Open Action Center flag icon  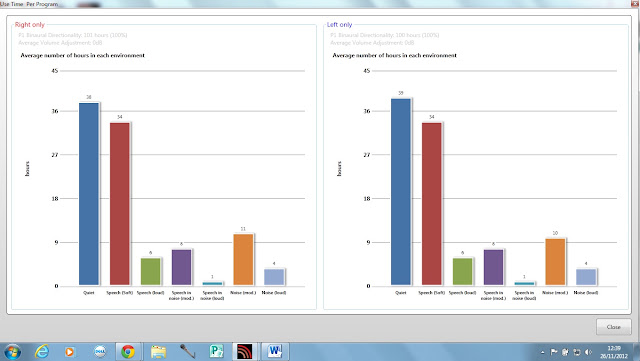pos(554,352)
